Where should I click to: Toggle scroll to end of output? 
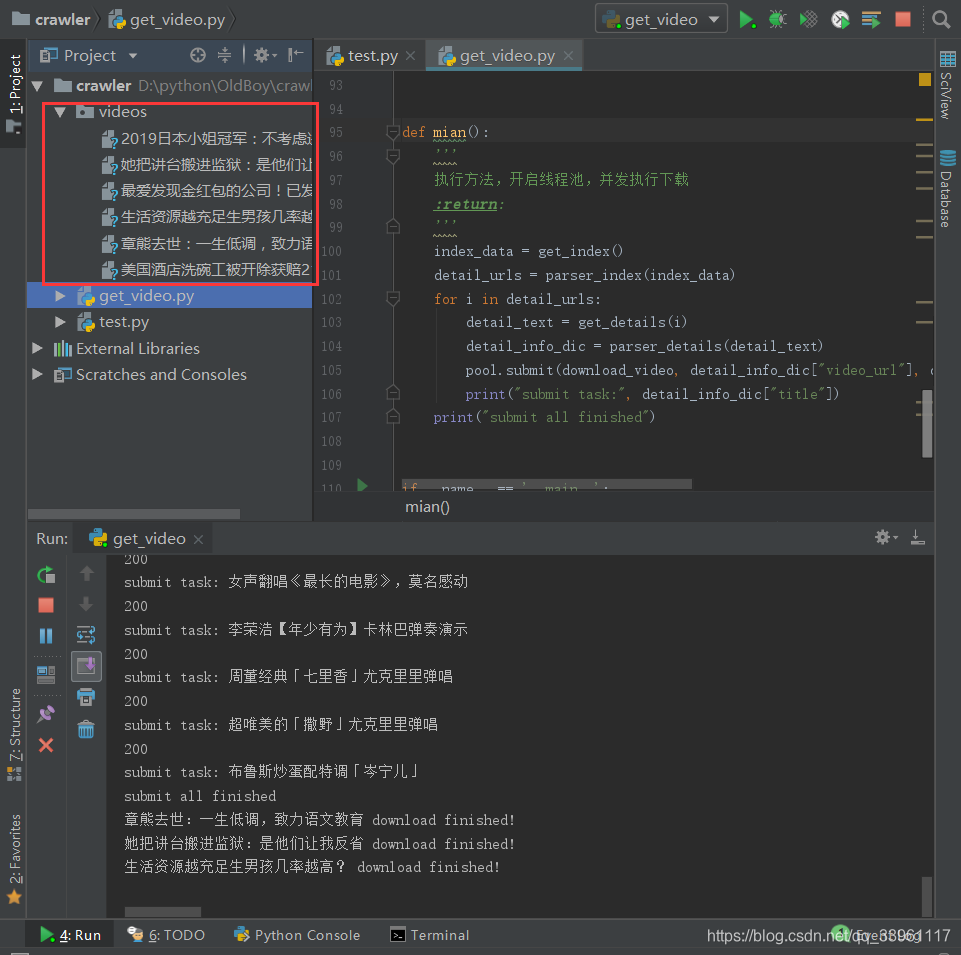86,666
